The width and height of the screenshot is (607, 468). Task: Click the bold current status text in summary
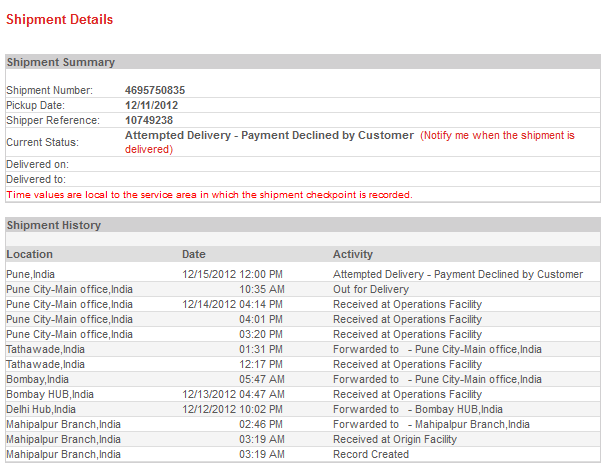coord(269,135)
